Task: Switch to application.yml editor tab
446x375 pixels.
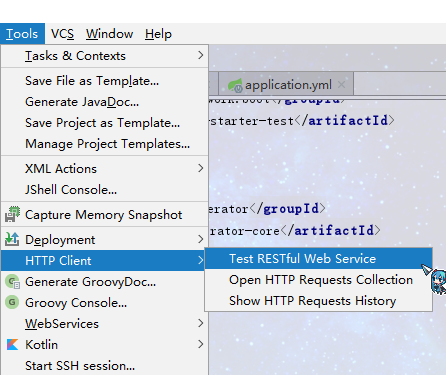Action: [286, 85]
